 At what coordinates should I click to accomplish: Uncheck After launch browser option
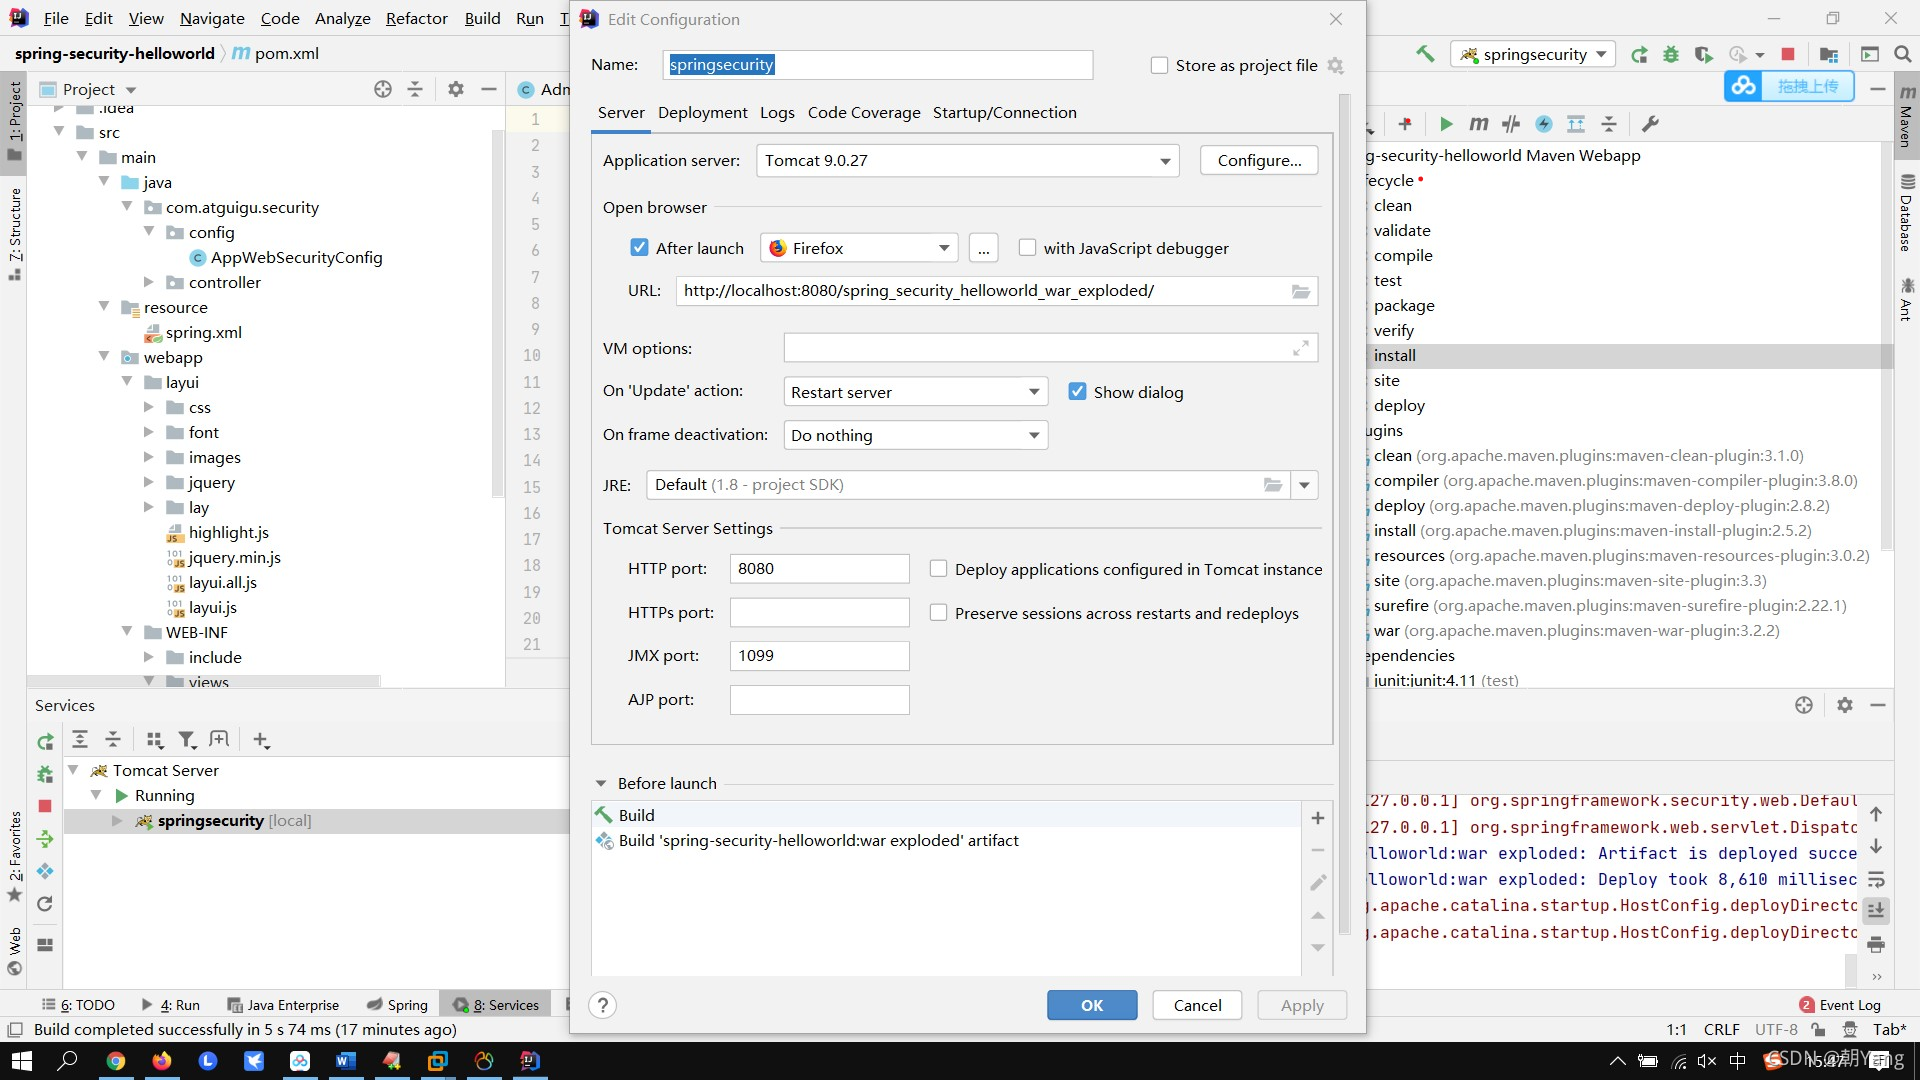pyautogui.click(x=640, y=247)
